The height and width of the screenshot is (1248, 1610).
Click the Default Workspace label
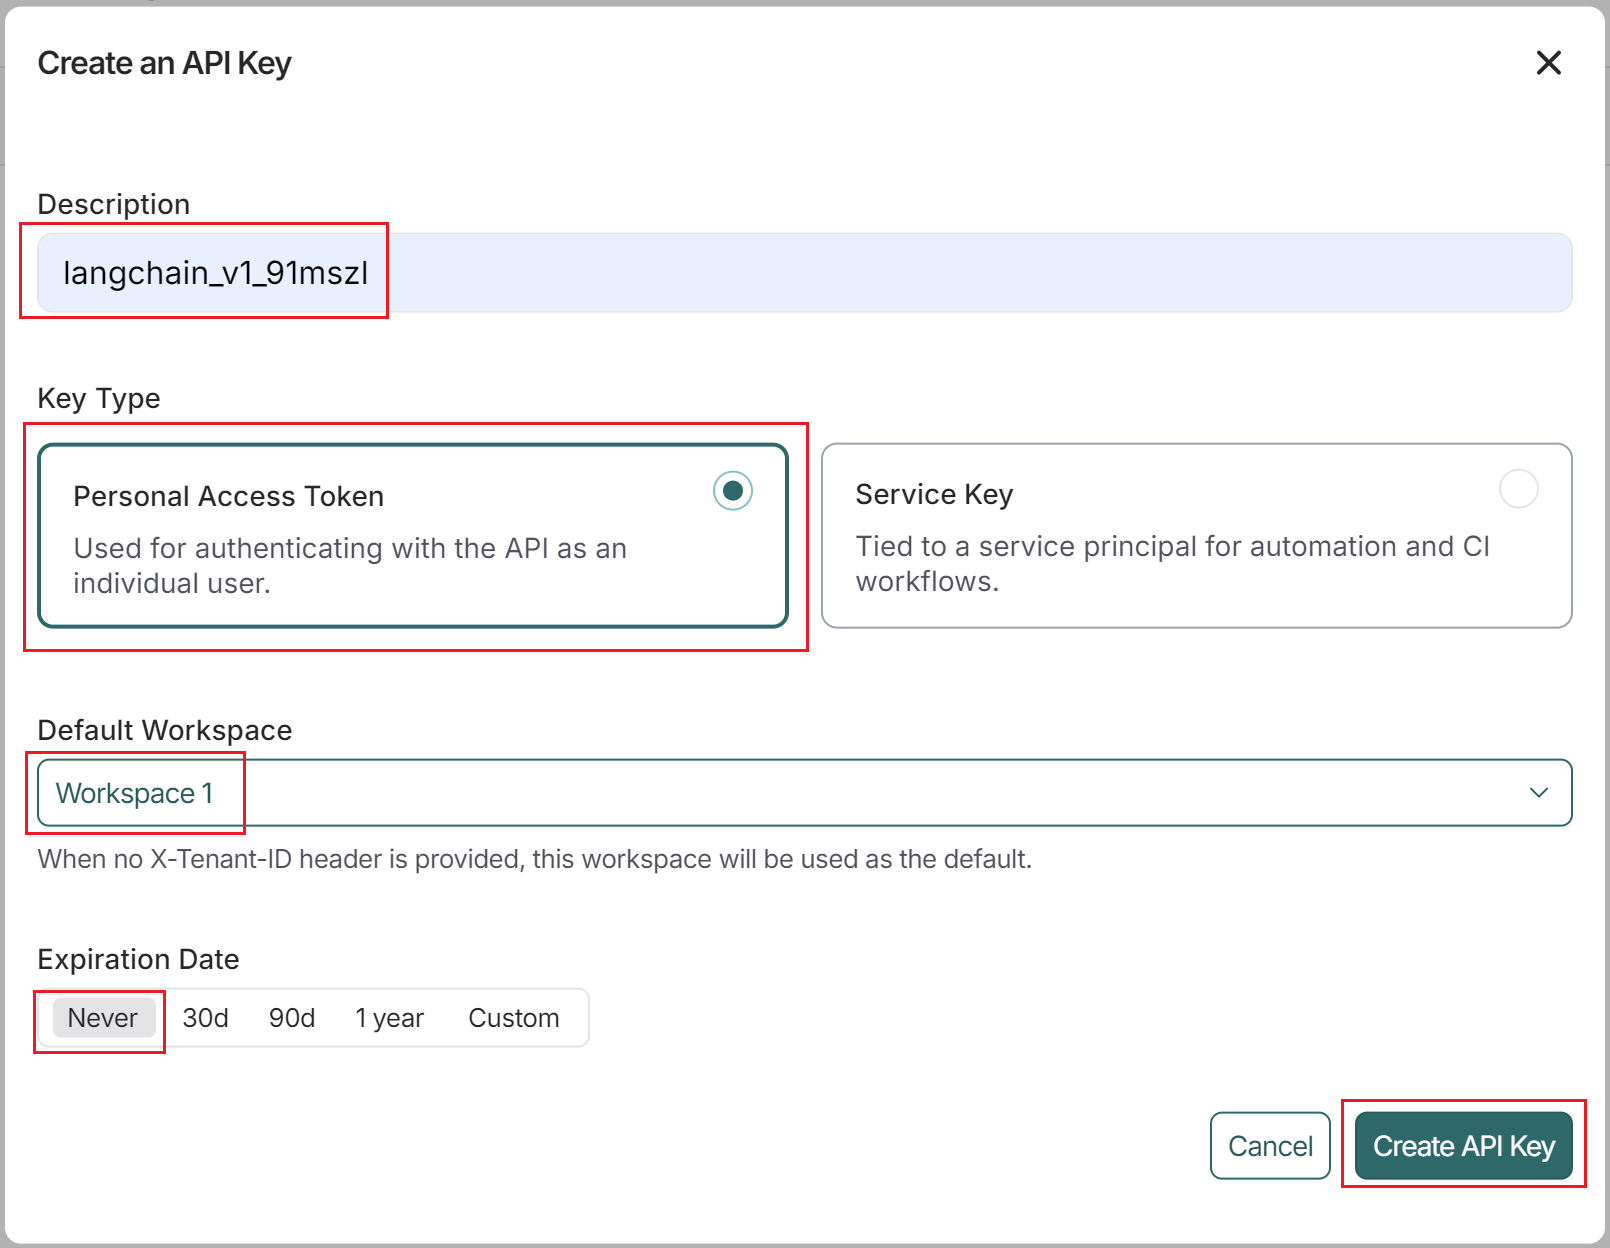164,730
